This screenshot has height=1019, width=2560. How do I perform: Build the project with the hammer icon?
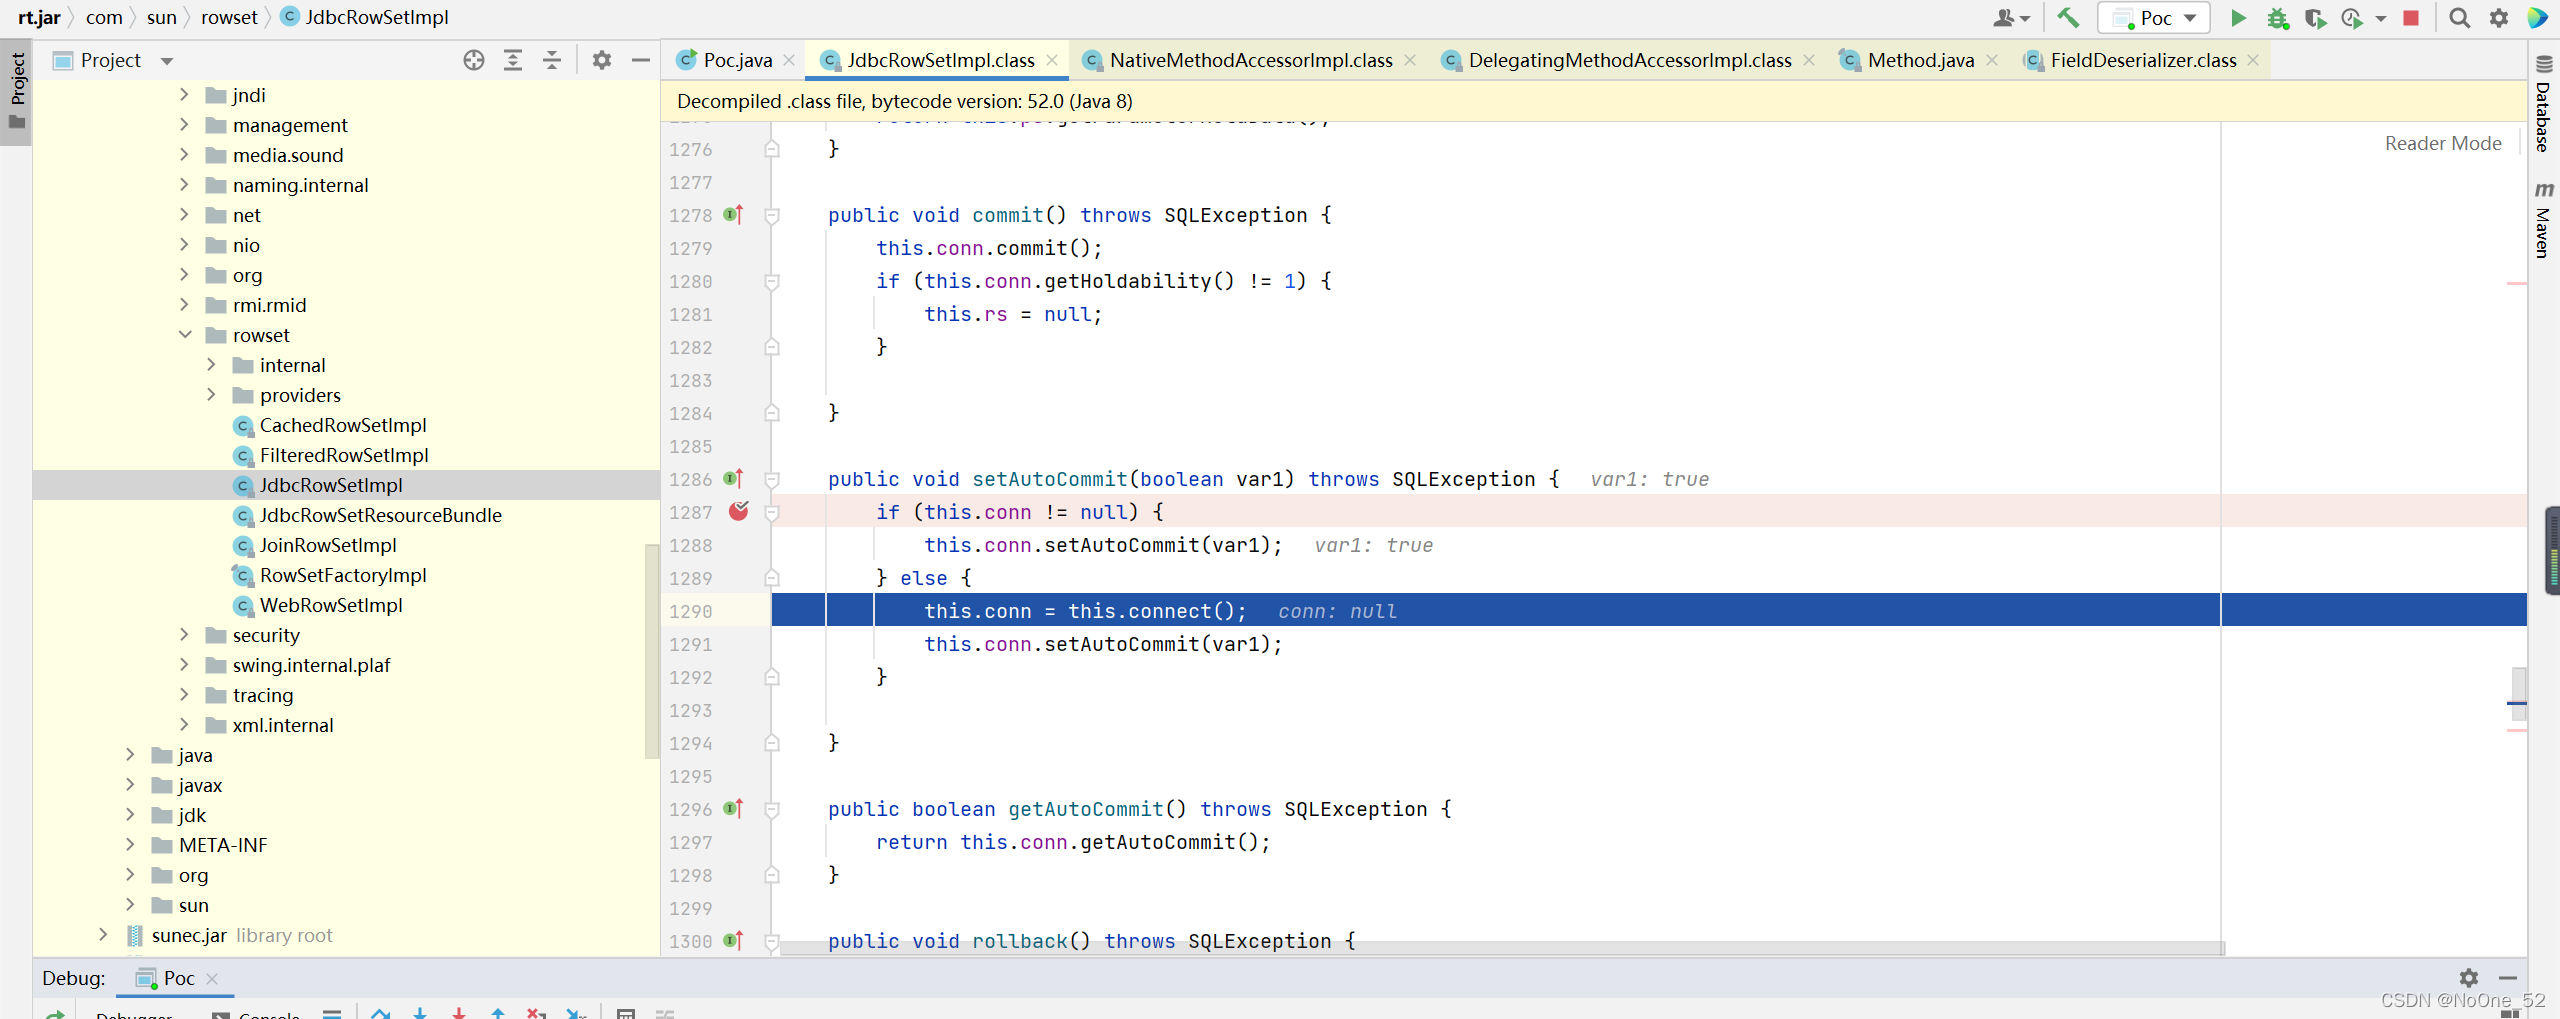(x=2067, y=18)
